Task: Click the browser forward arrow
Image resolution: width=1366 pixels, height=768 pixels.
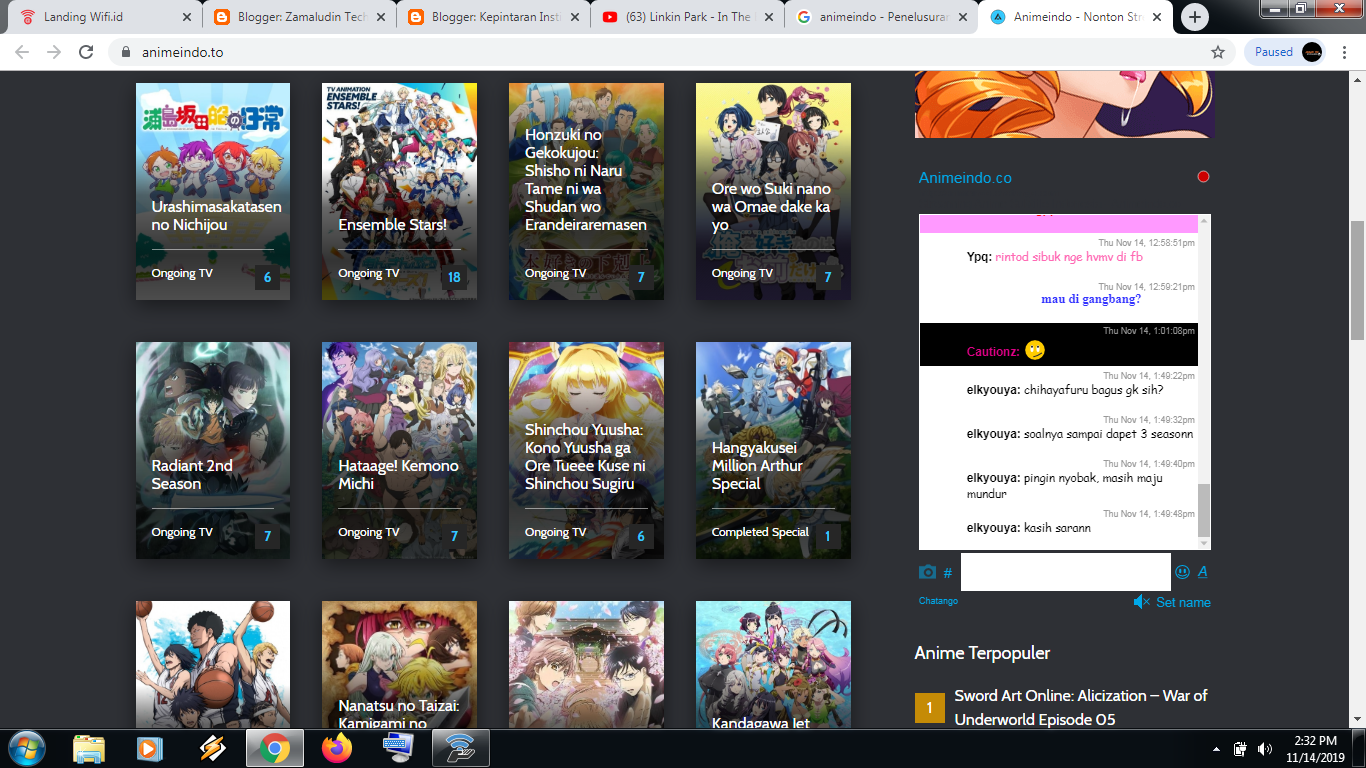Action: [x=53, y=52]
